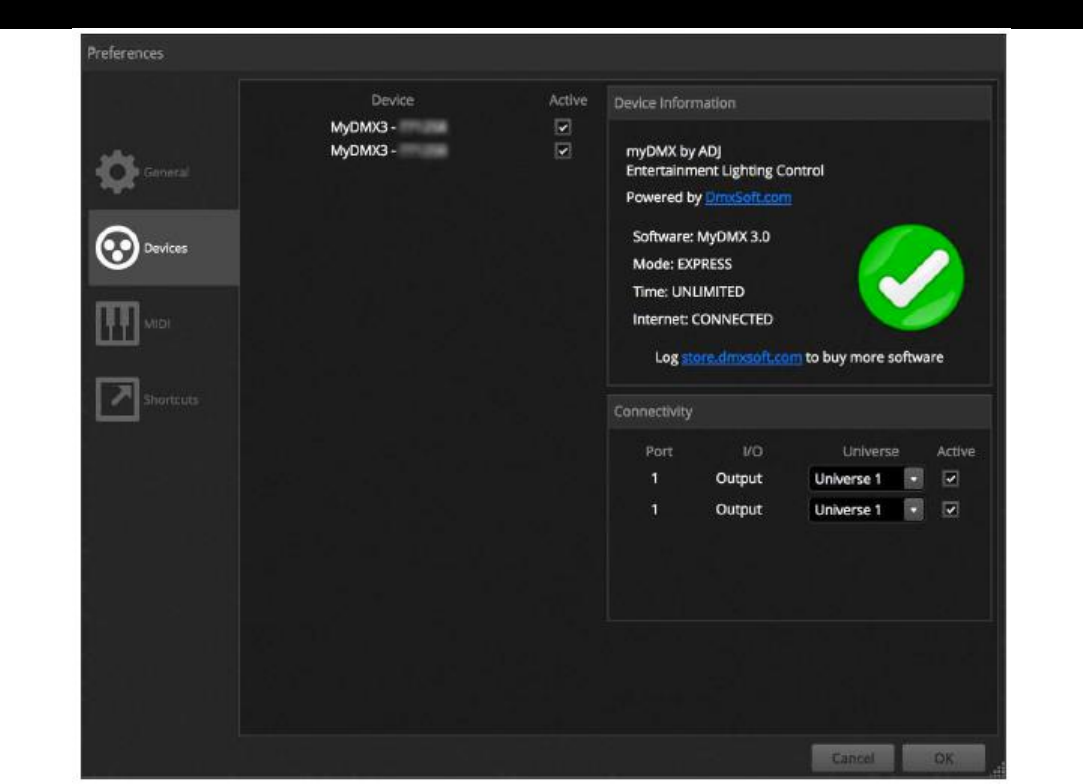This screenshot has width=1083, height=784.
Task: Click the Internet: CONNECTED text
Action: click(x=702, y=320)
